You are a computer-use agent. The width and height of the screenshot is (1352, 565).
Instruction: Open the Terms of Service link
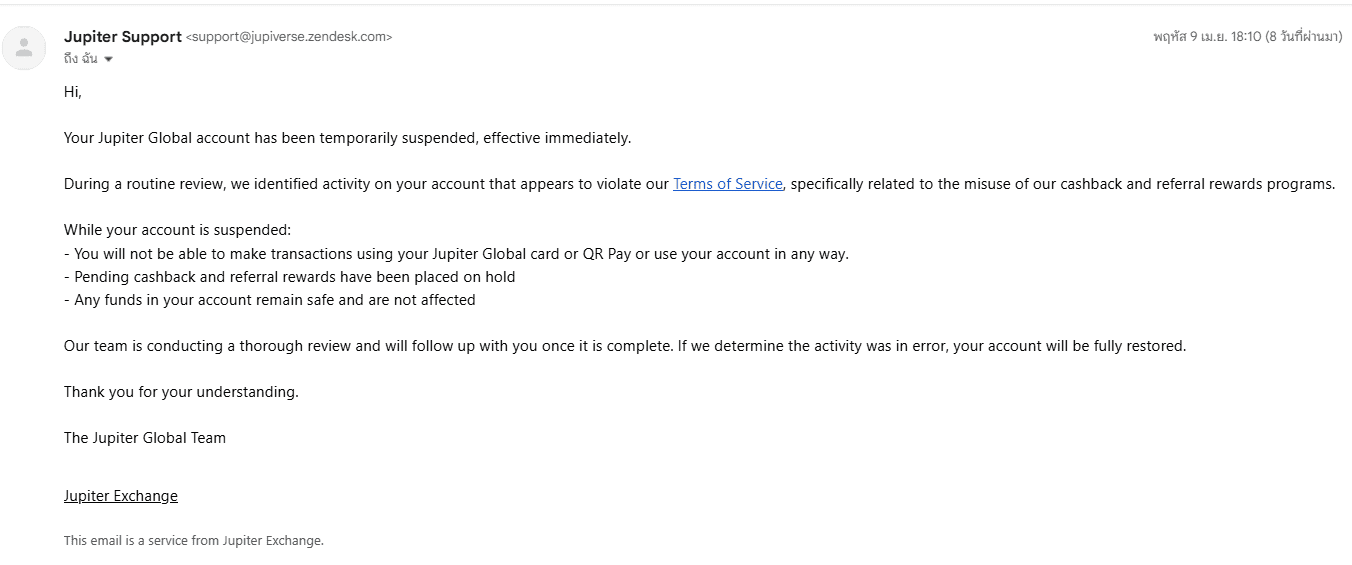point(727,184)
